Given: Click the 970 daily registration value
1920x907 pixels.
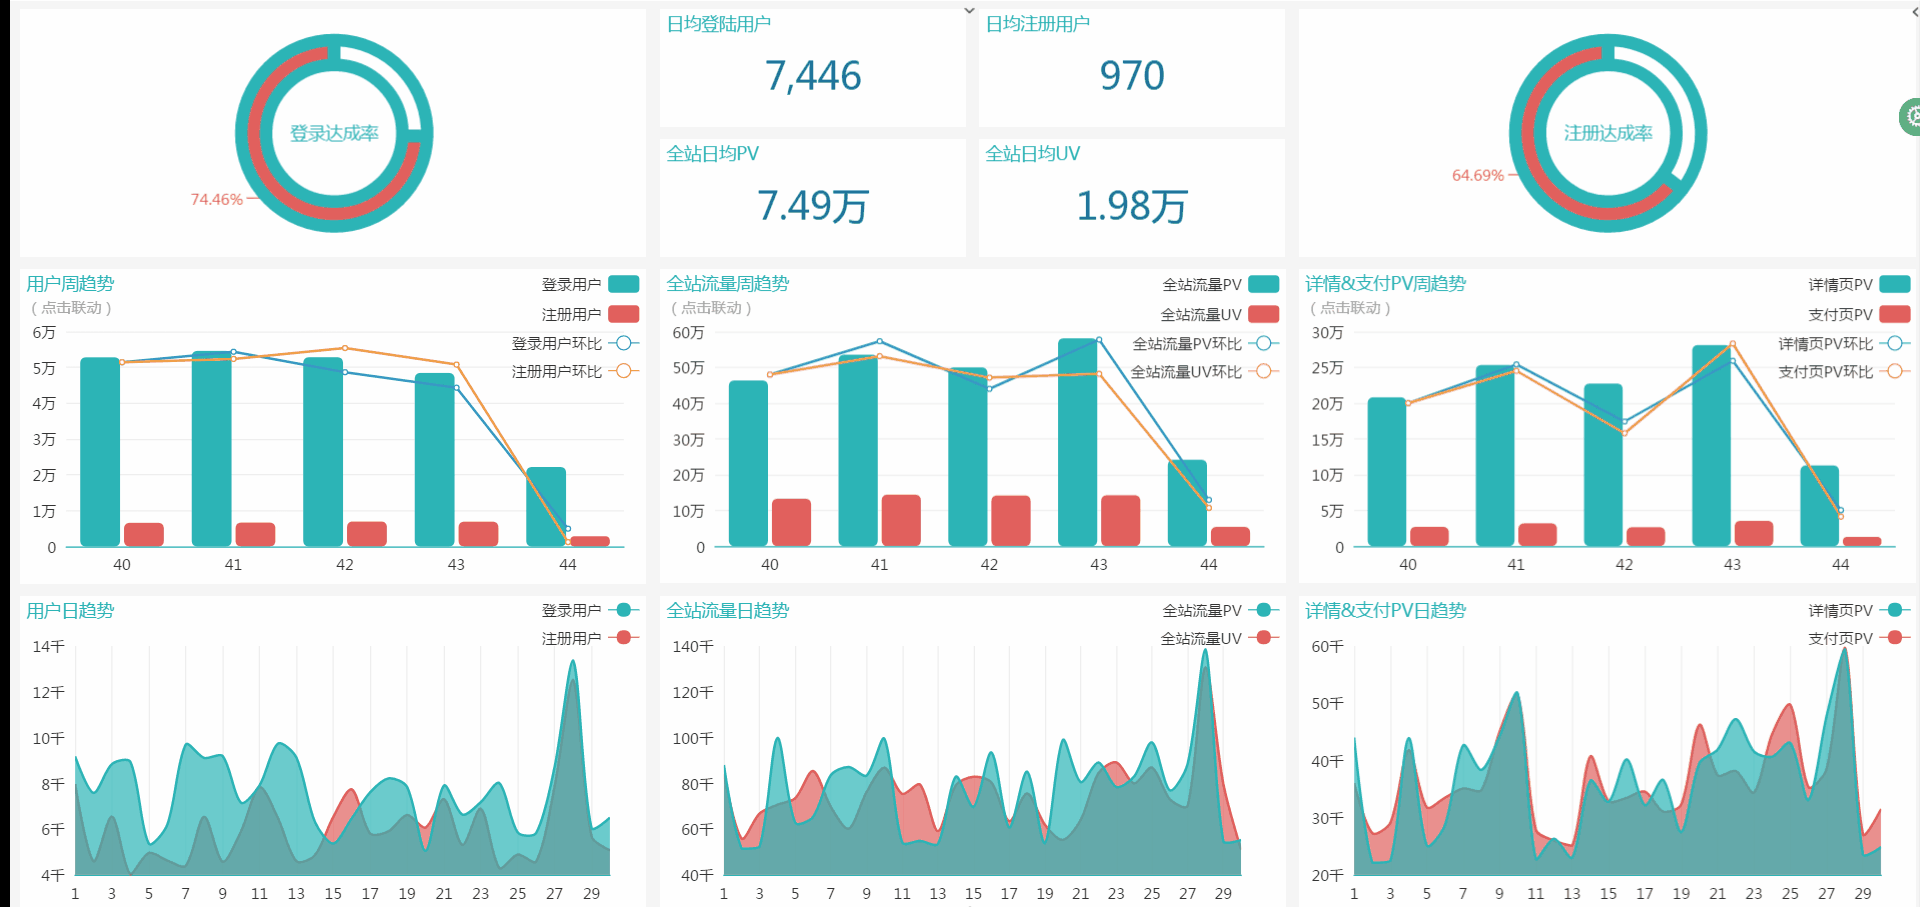Looking at the screenshot, I should point(1132,76).
